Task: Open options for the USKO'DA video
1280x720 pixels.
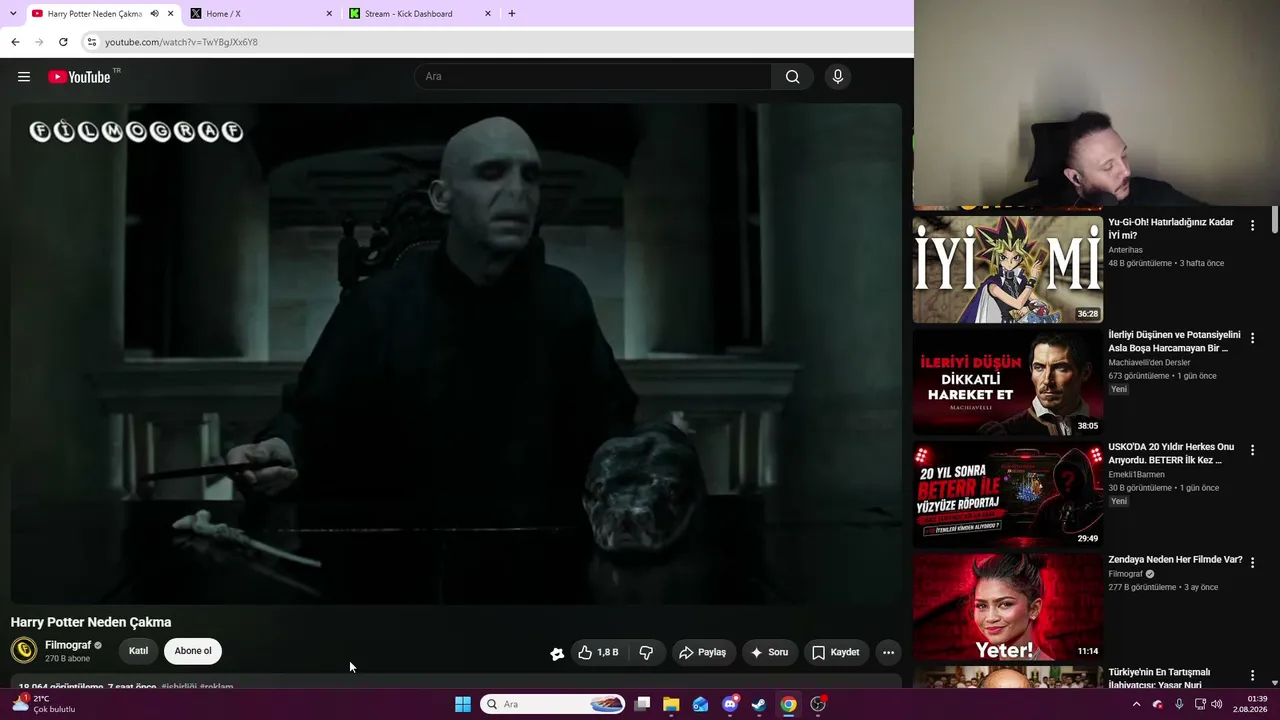Action: pyautogui.click(x=1252, y=450)
